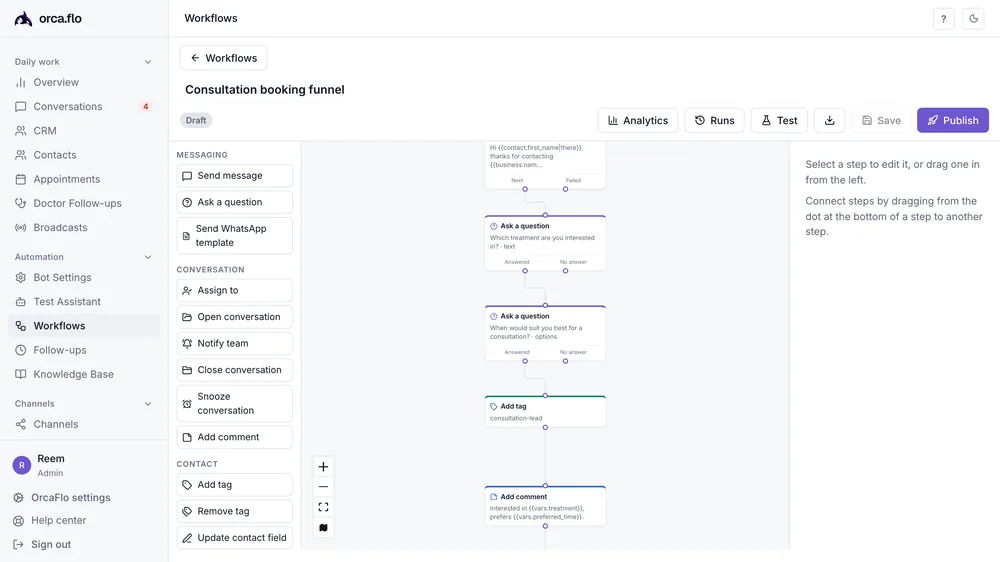1000x562 pixels.
Task: Toggle the canvas minimap icon
Action: tap(323, 528)
